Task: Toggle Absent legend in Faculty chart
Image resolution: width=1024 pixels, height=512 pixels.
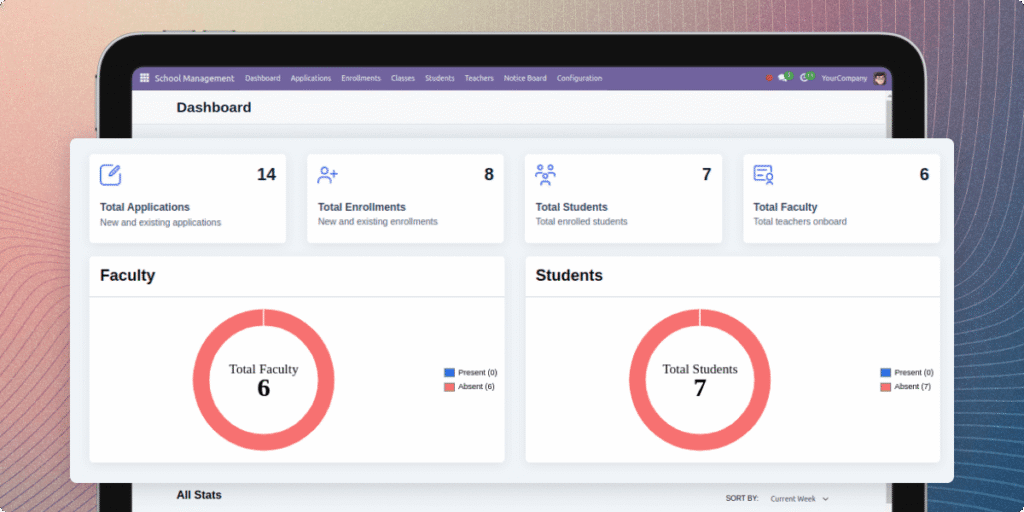Action: (470, 386)
